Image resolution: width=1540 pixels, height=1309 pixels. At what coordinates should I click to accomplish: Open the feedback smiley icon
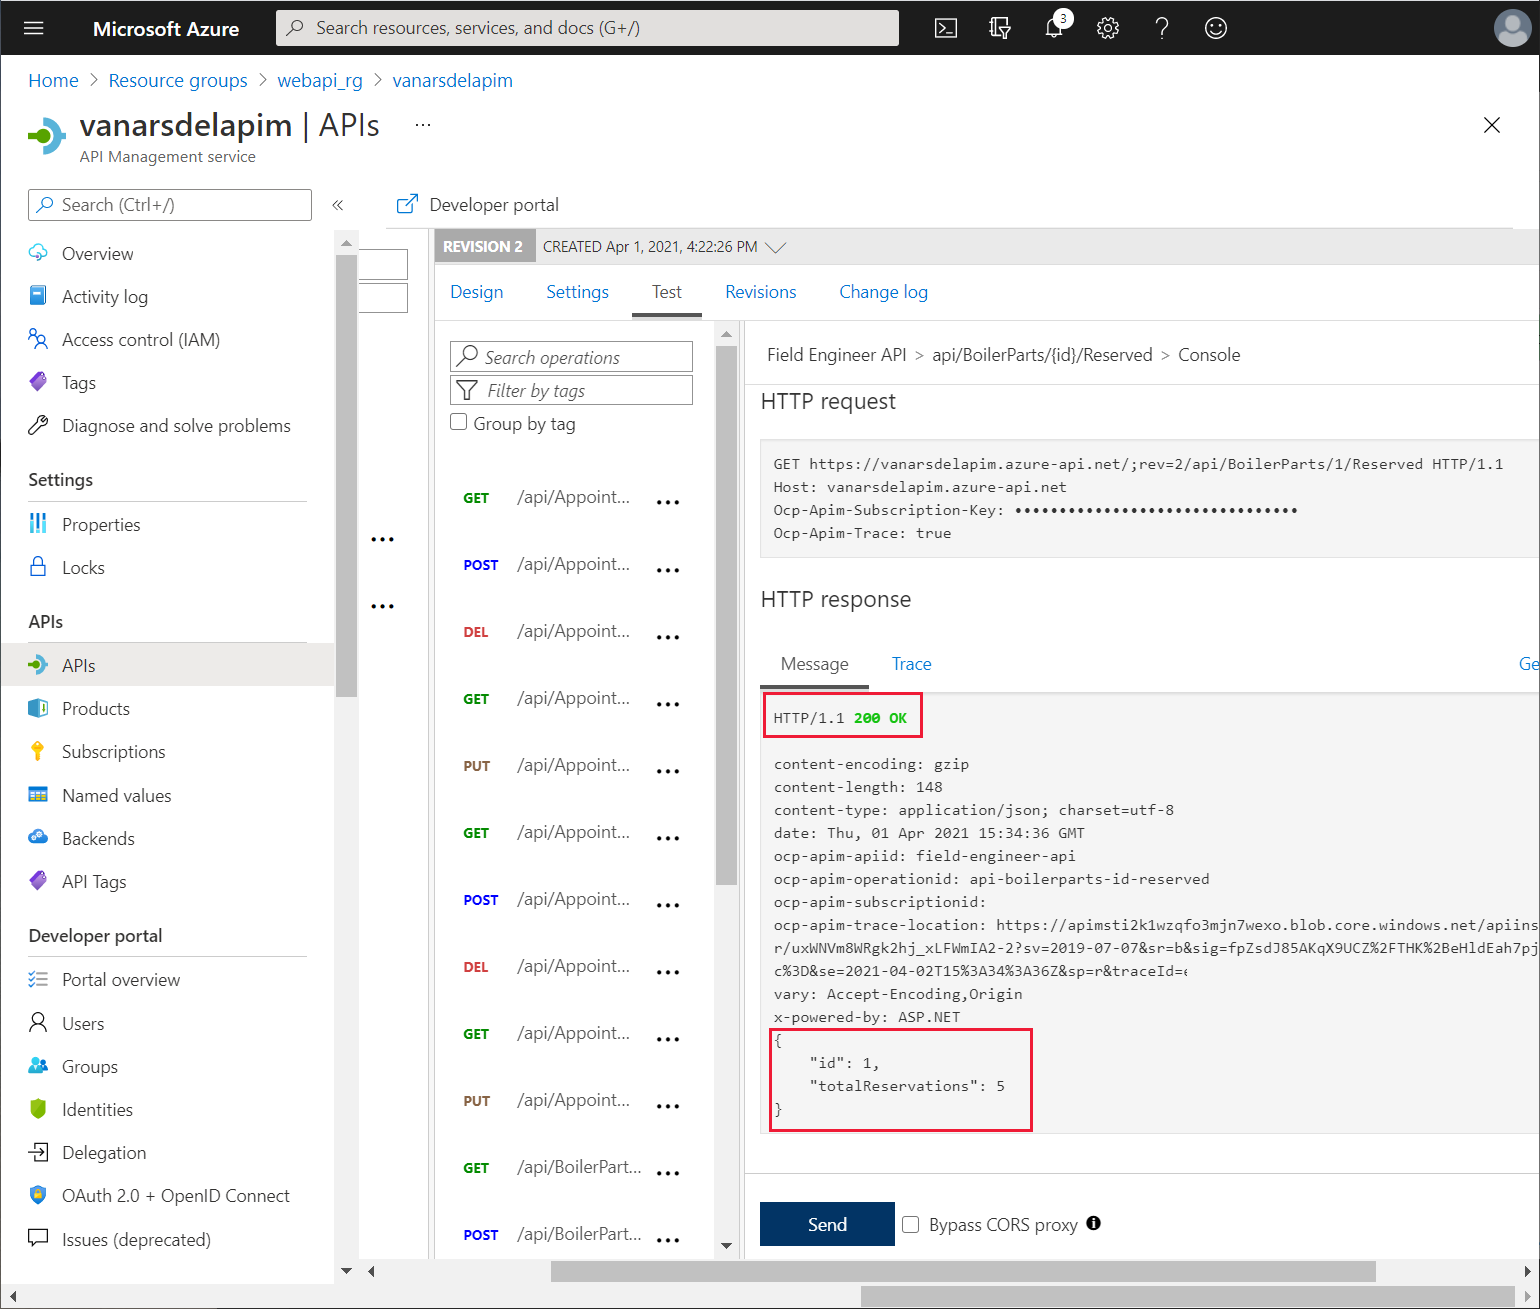tap(1216, 28)
